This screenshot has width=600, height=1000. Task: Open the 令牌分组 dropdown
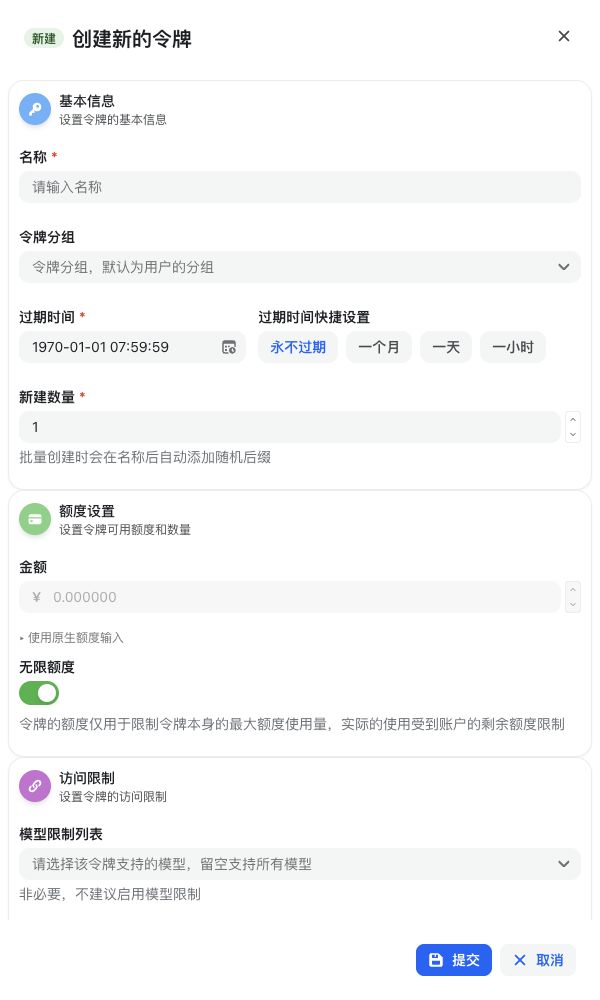(300, 267)
